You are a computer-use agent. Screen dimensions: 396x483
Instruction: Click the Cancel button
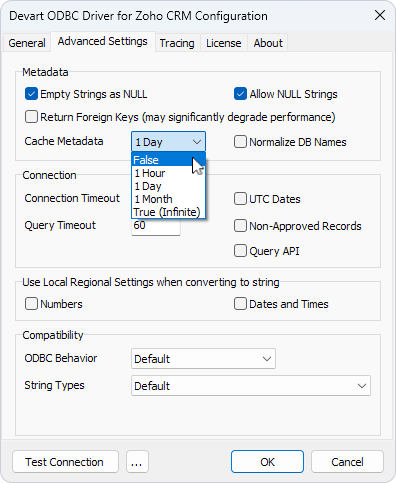point(347,462)
